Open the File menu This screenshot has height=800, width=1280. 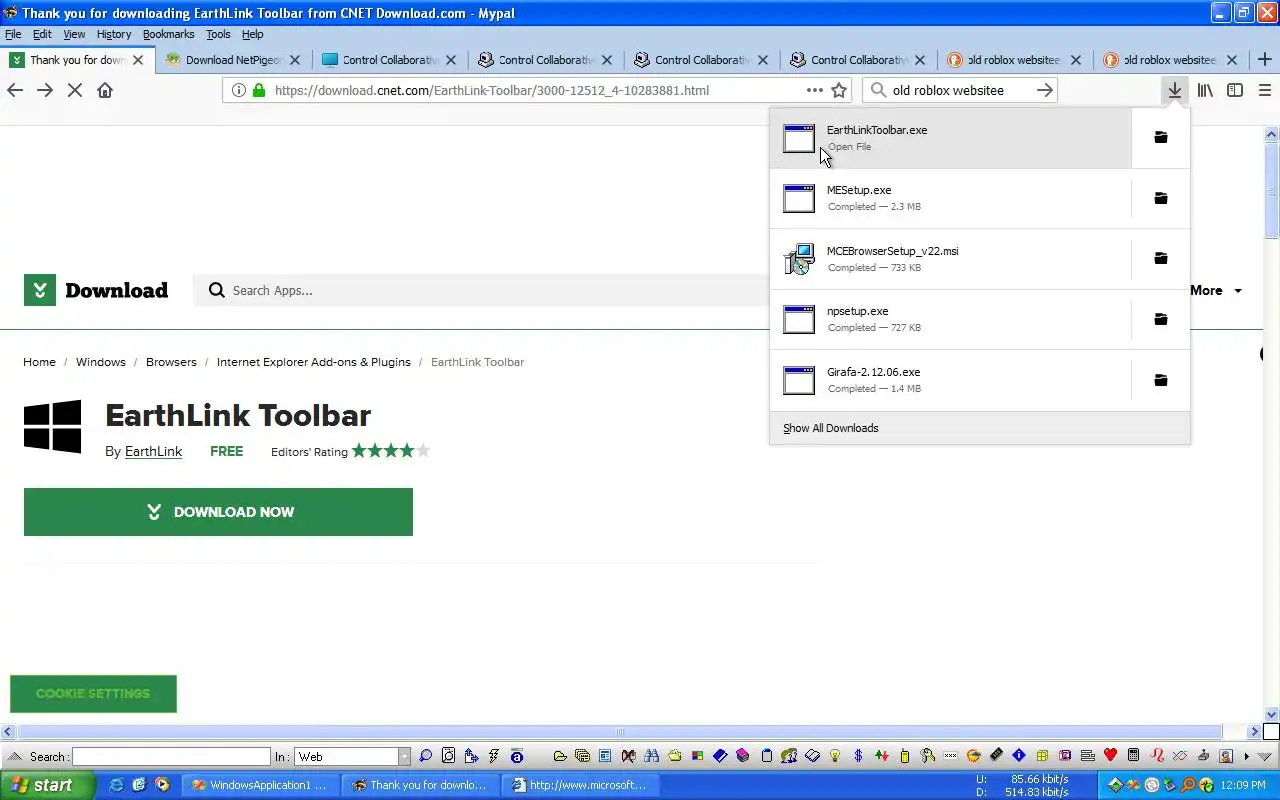[13, 34]
